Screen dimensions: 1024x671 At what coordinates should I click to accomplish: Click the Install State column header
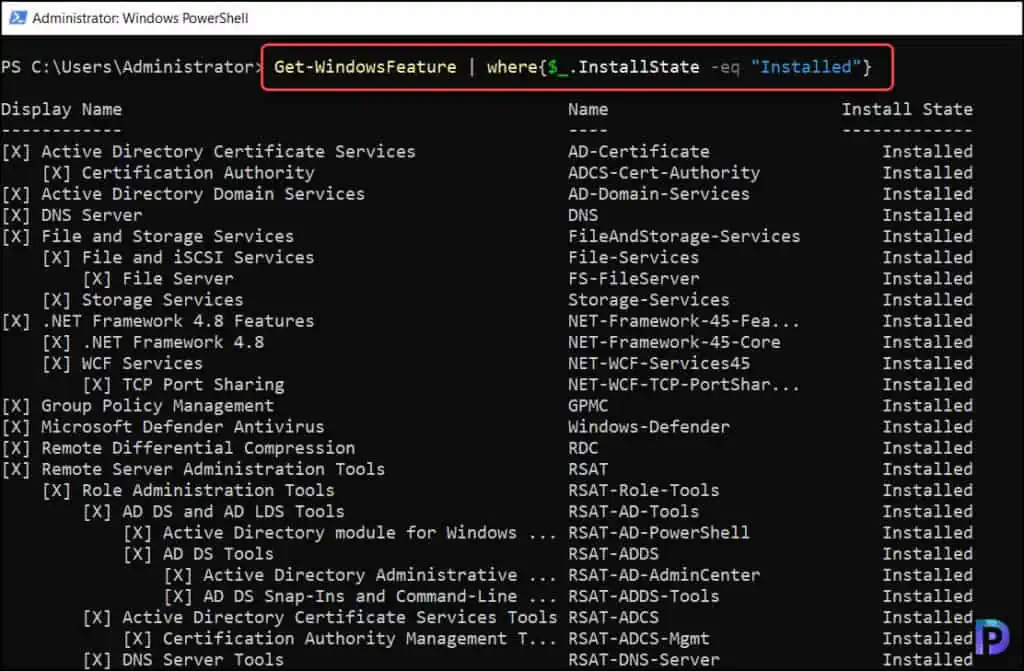click(907, 109)
